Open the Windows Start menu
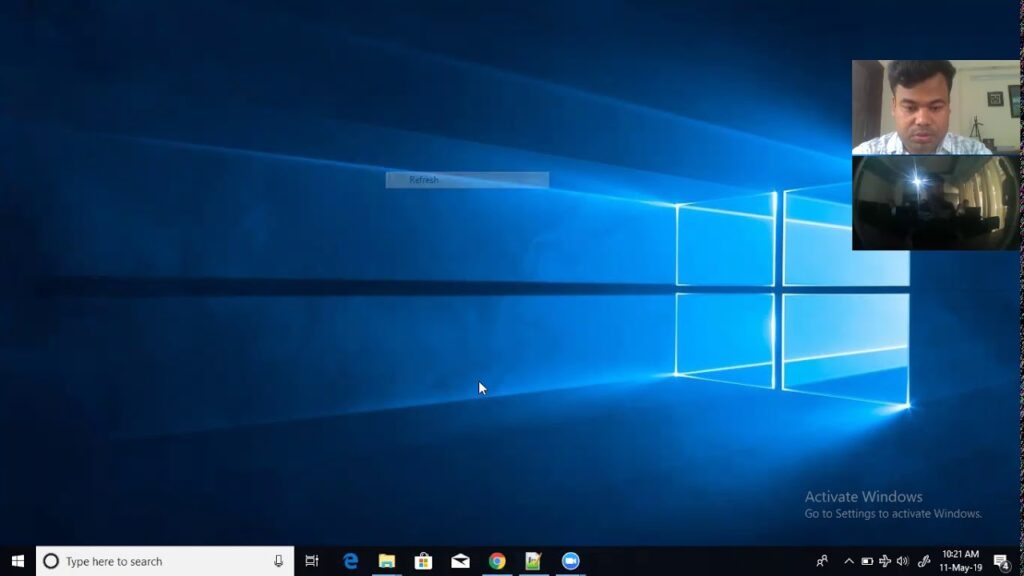1024x576 pixels. (18, 561)
